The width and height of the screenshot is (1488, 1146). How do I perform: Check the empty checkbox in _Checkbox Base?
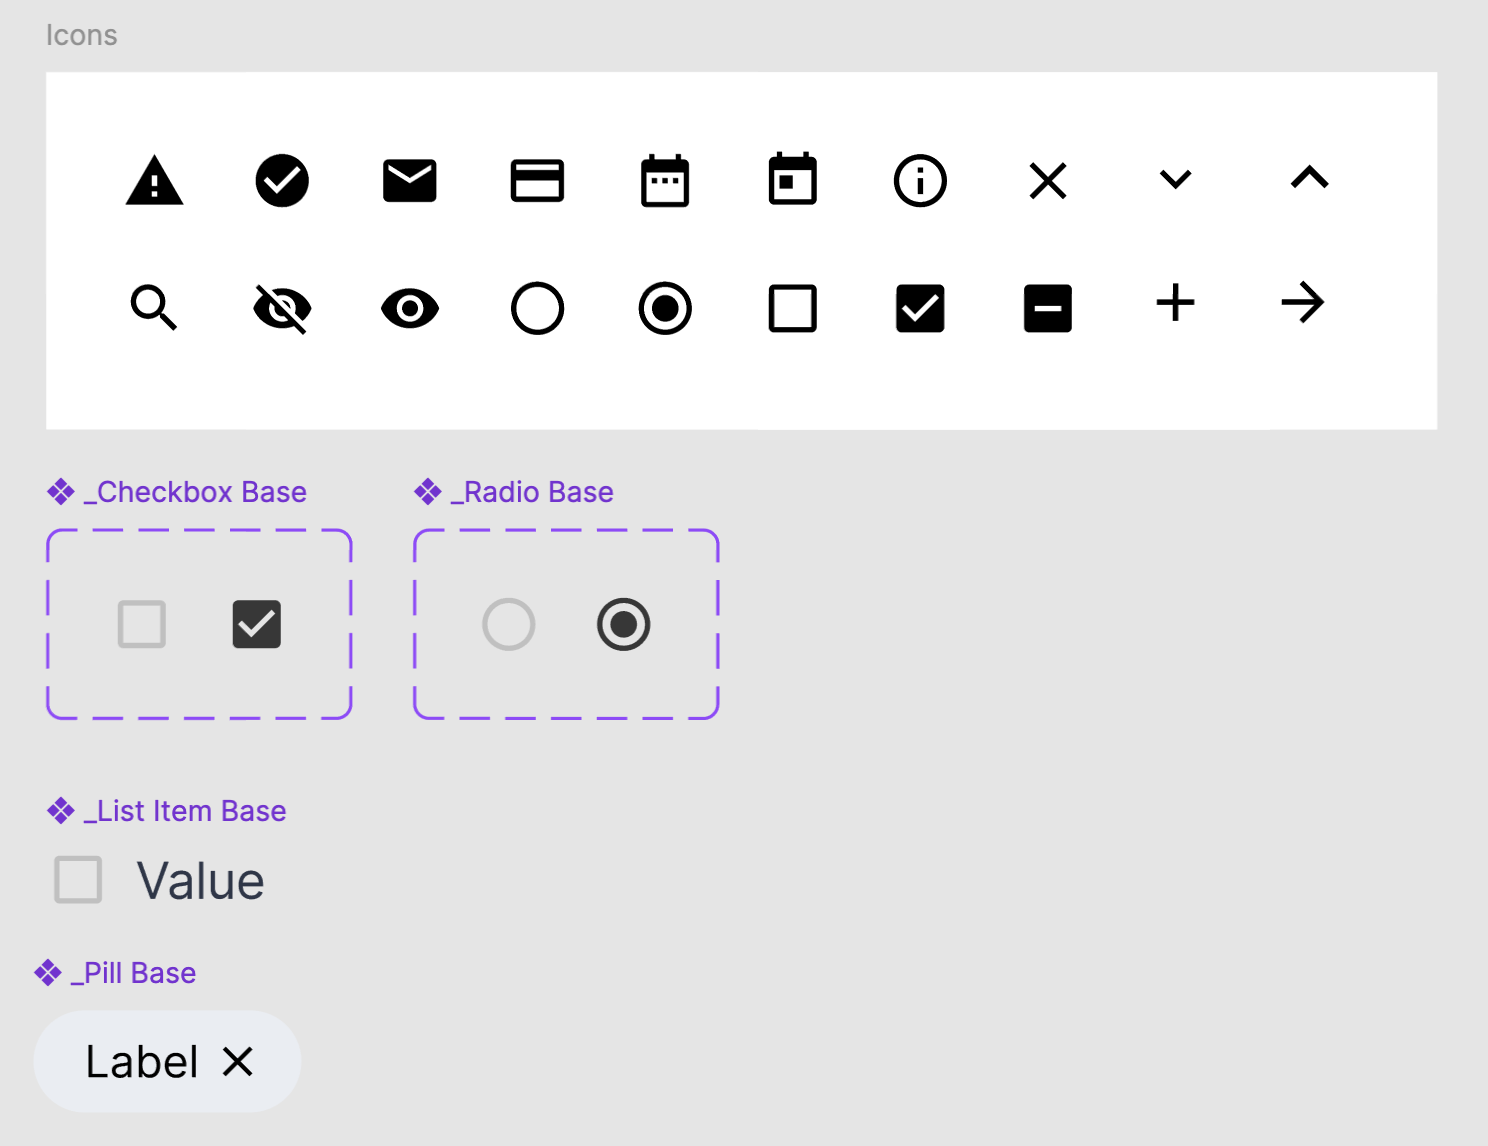(141, 624)
